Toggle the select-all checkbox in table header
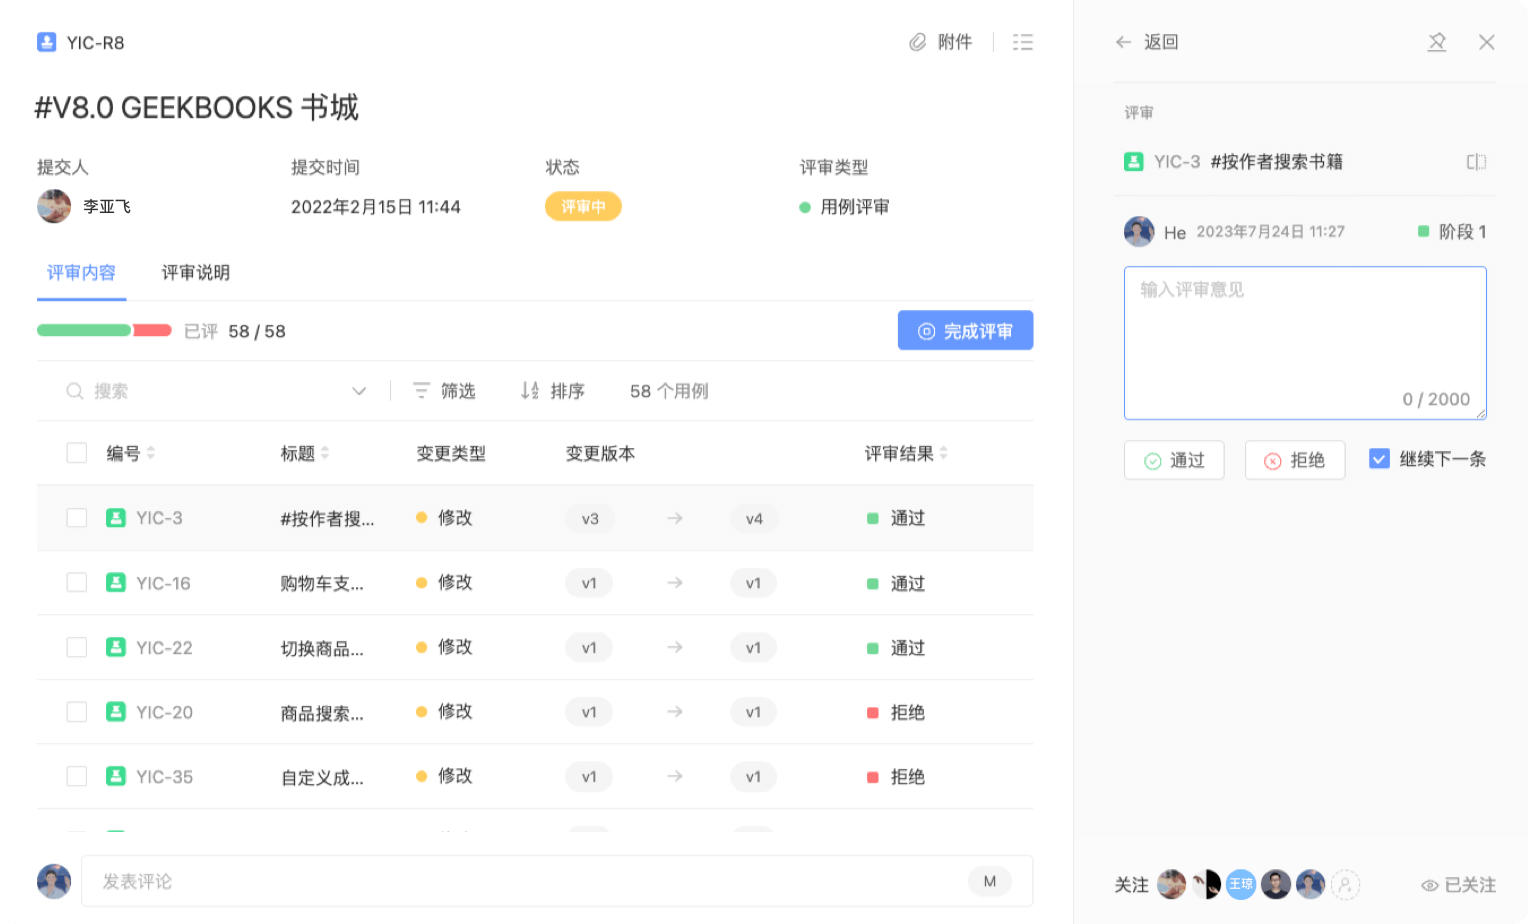This screenshot has height=924, width=1528. click(77, 453)
